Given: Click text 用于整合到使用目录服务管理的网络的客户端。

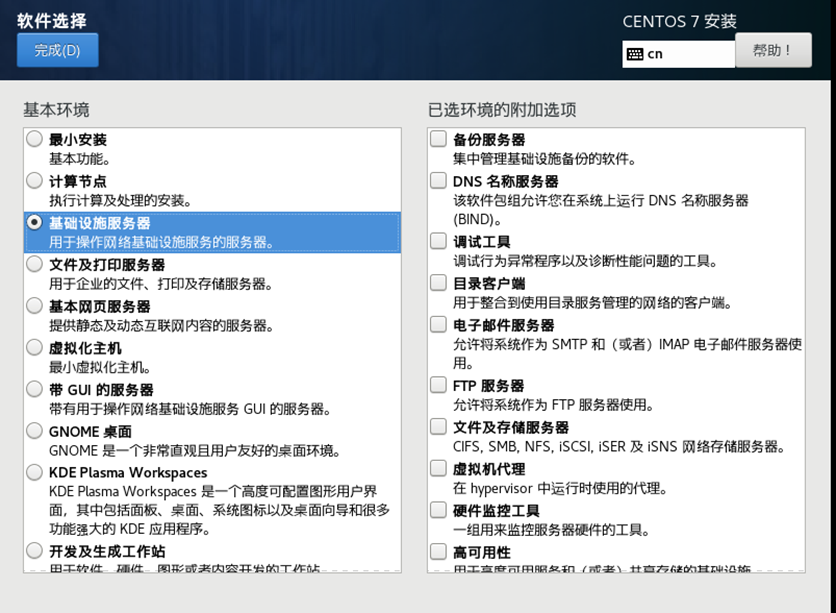Looking at the screenshot, I should pyautogui.click(x=592, y=303).
